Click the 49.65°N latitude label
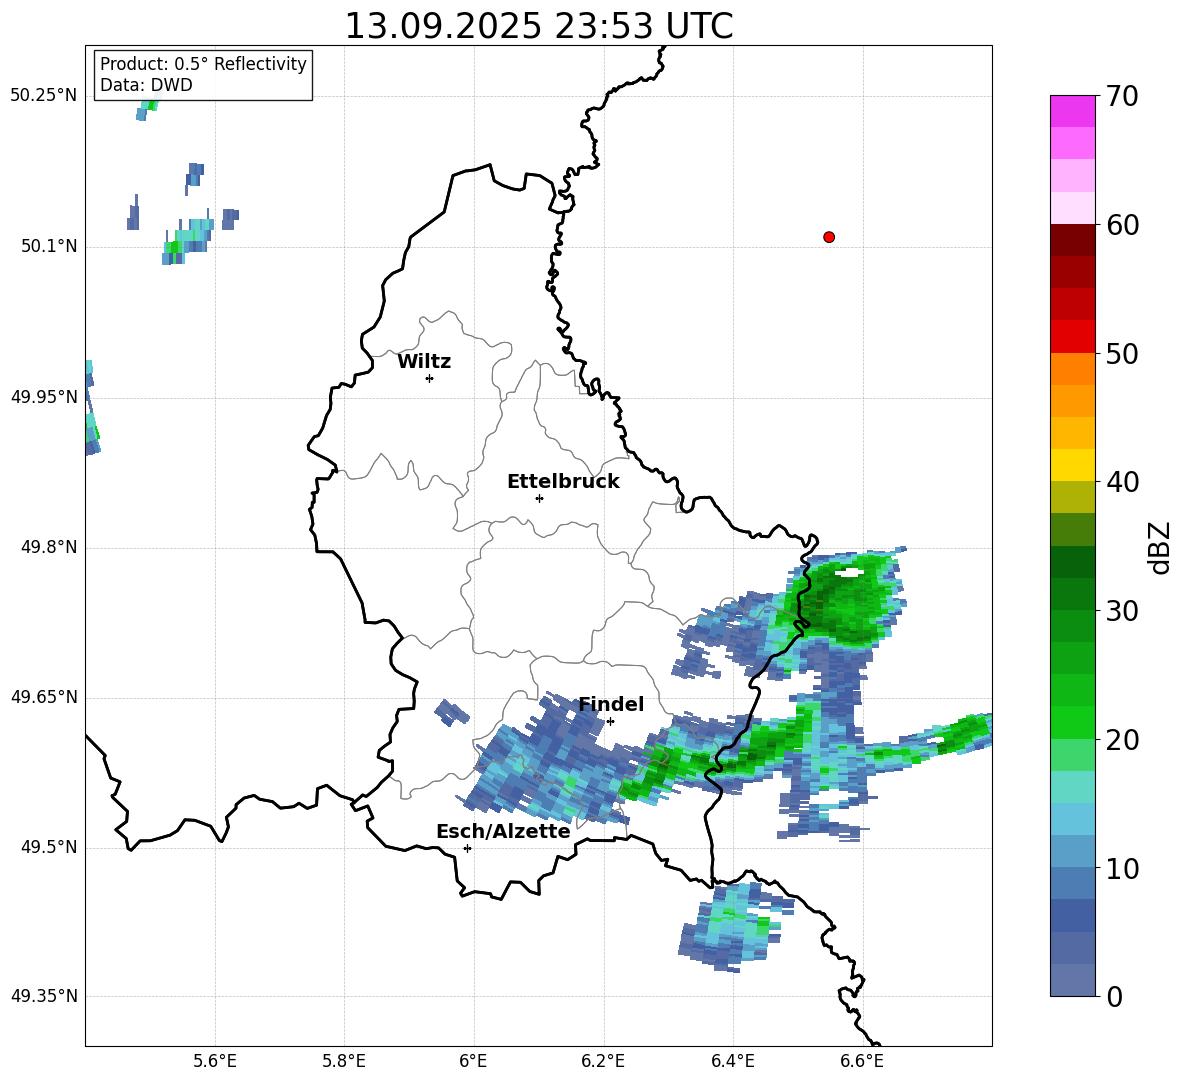This screenshot has height=1081, width=1184. [44, 697]
